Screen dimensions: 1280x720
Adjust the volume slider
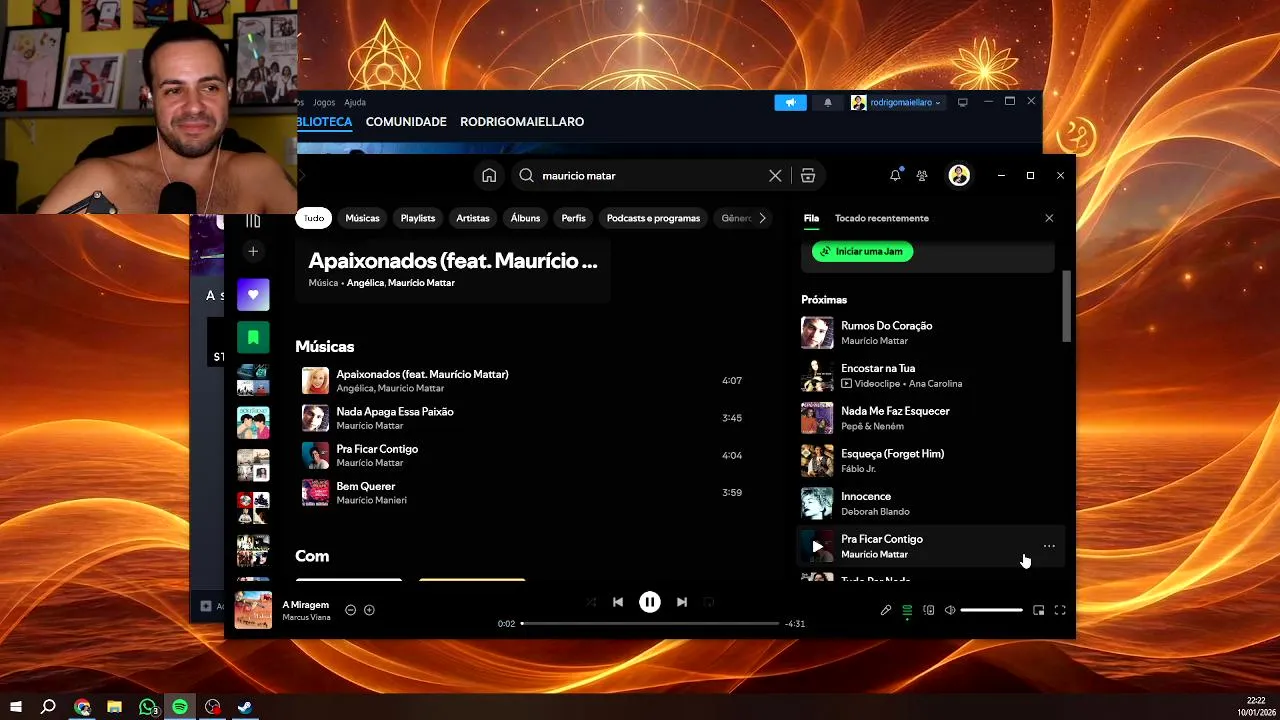(991, 610)
